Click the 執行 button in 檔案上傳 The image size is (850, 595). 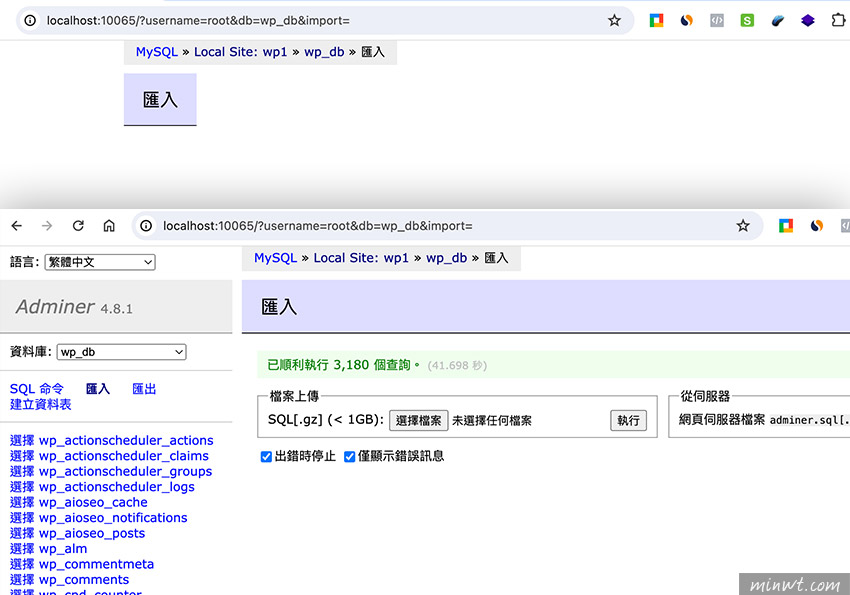coord(628,421)
